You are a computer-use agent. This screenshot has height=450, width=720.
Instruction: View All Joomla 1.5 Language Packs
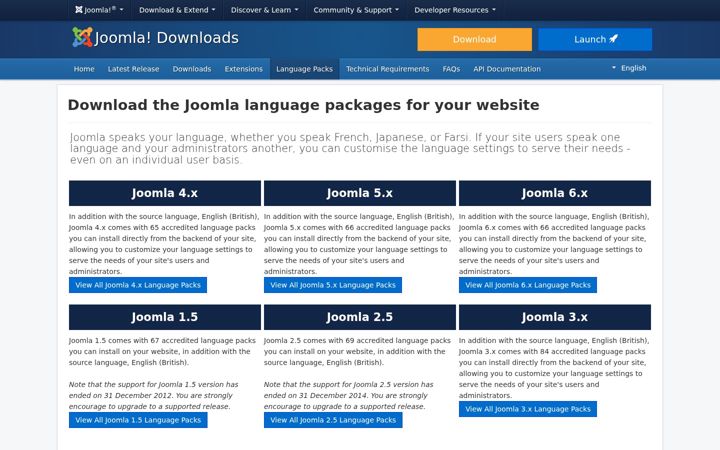[x=138, y=420]
